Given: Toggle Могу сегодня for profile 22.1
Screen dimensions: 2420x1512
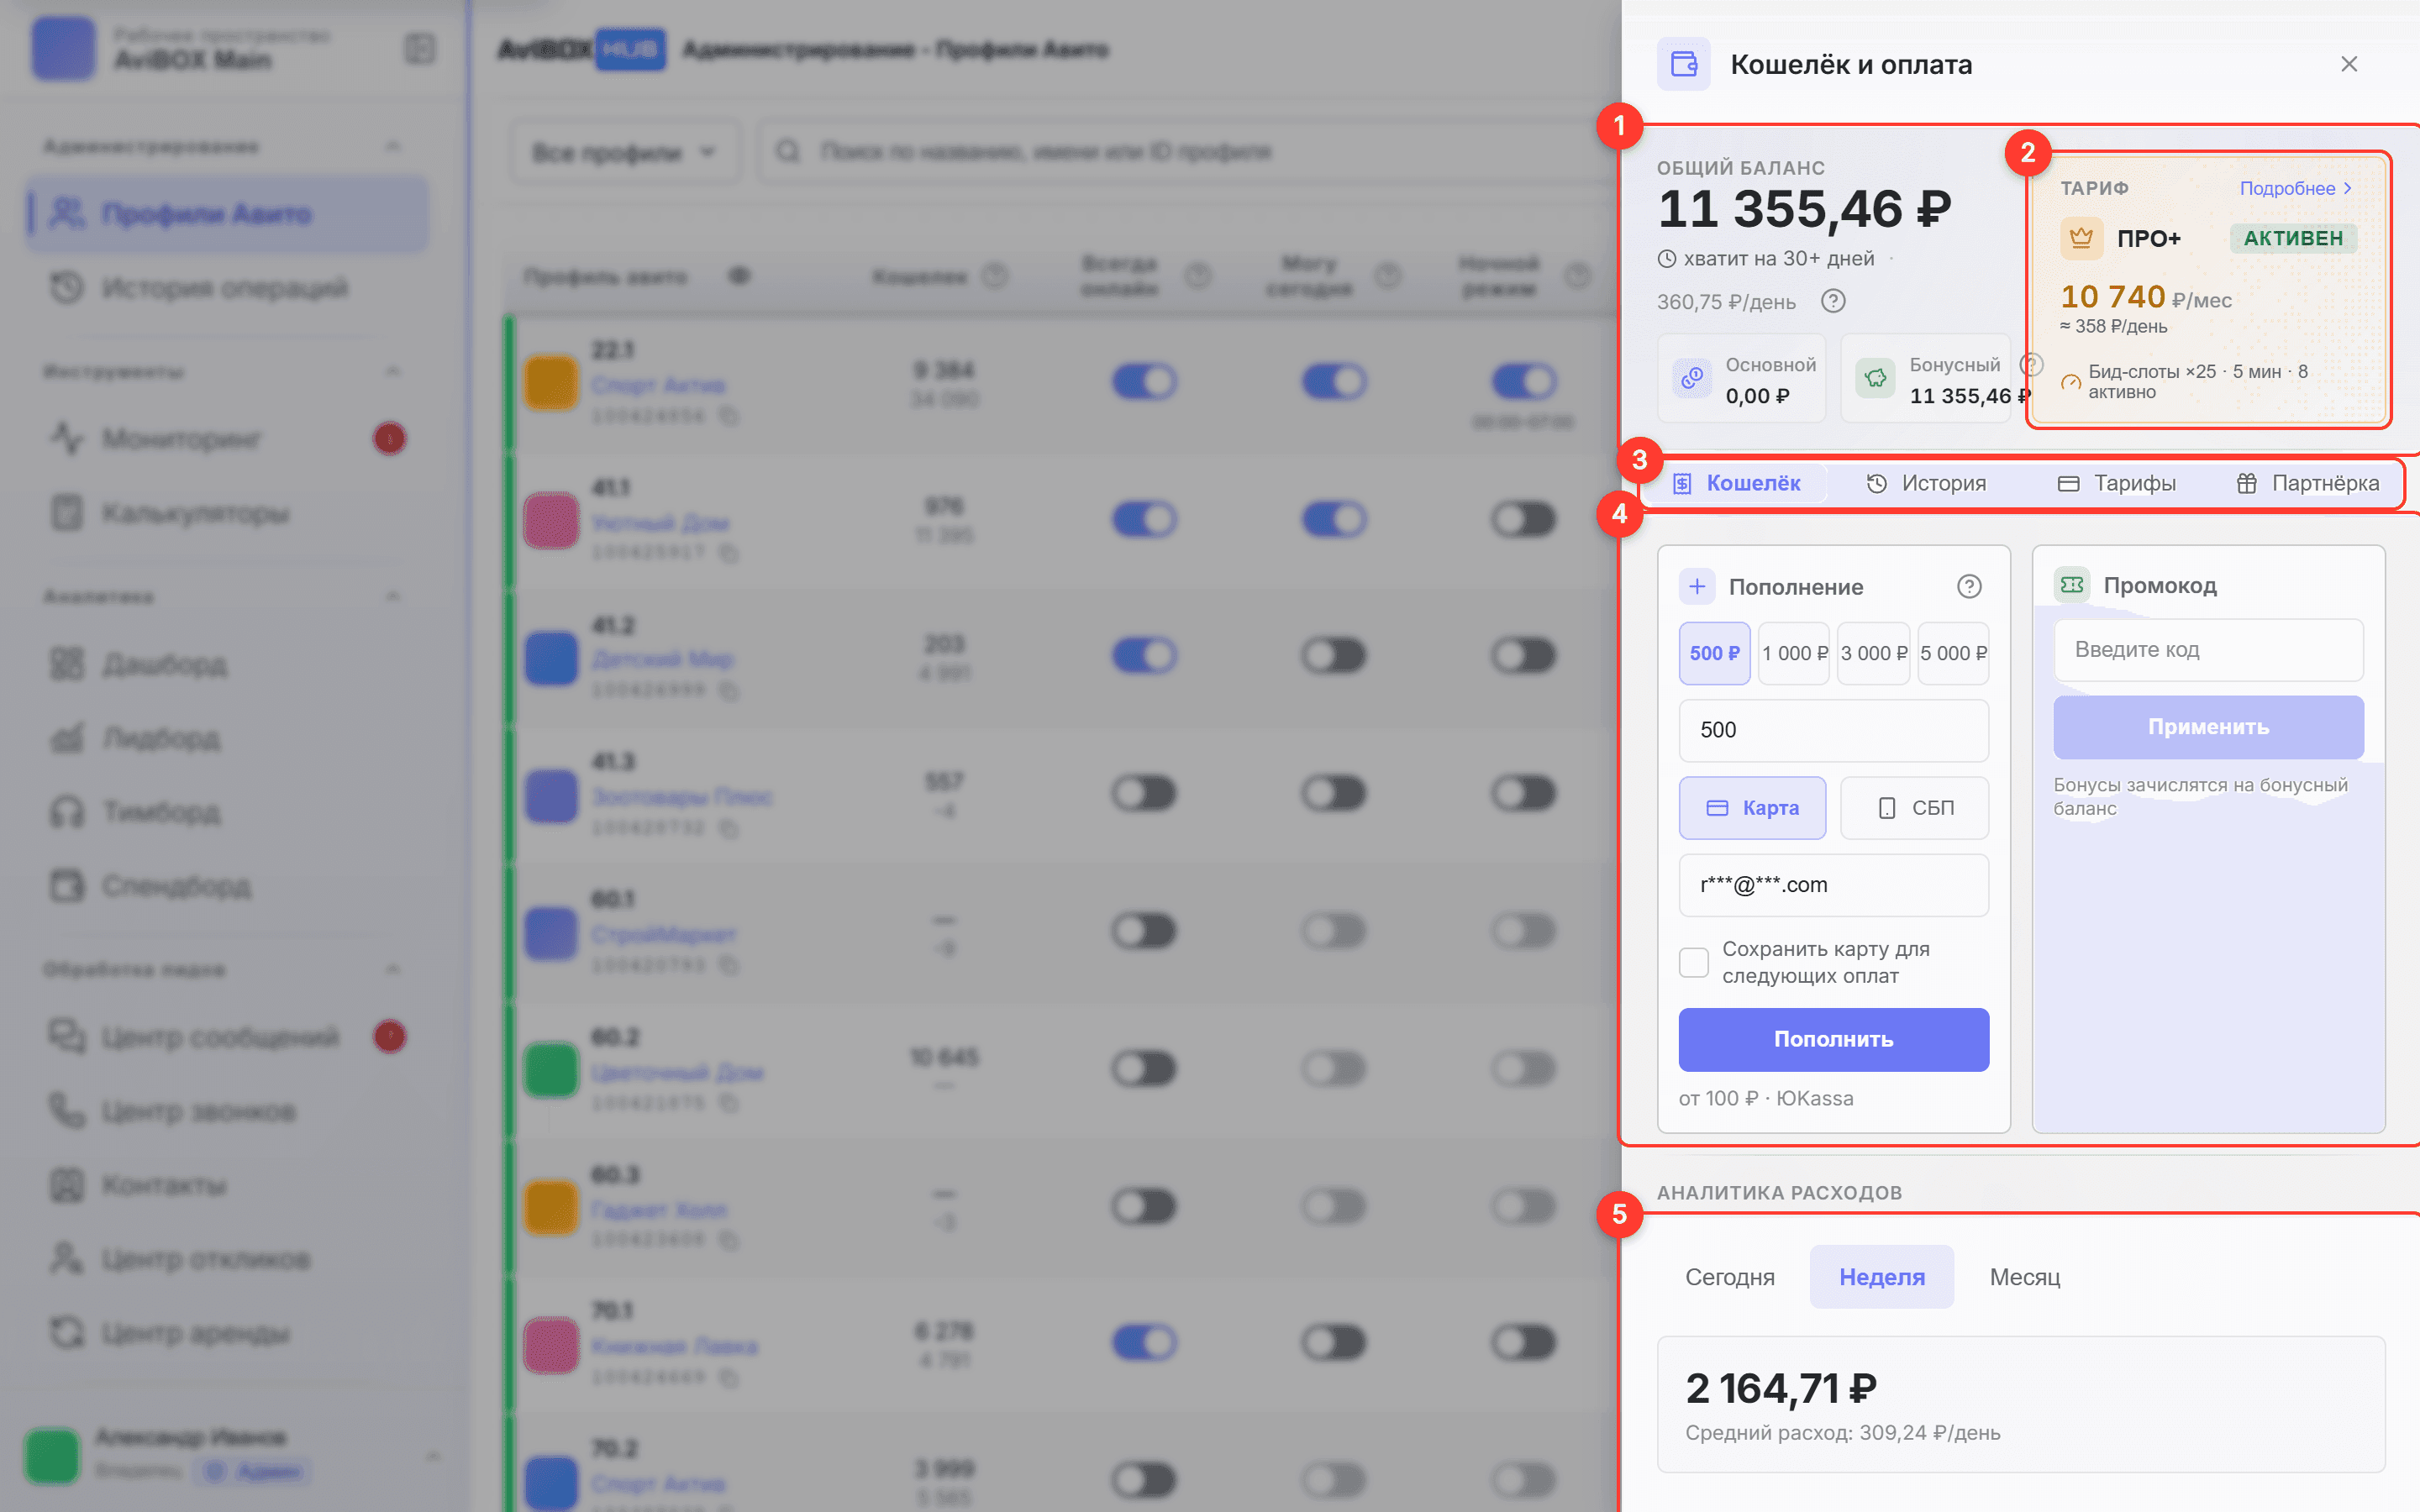Looking at the screenshot, I should pos(1334,381).
